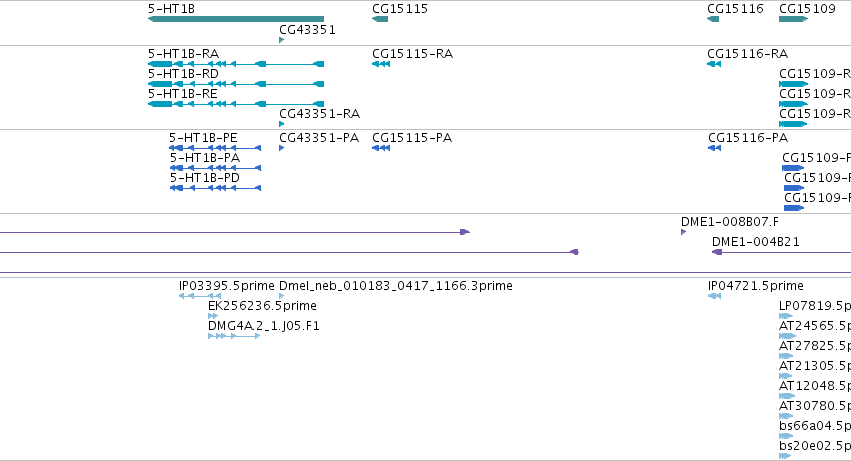The image size is (851, 461).
Task: Click the EK256236.5prime label
Action: pos(262,306)
